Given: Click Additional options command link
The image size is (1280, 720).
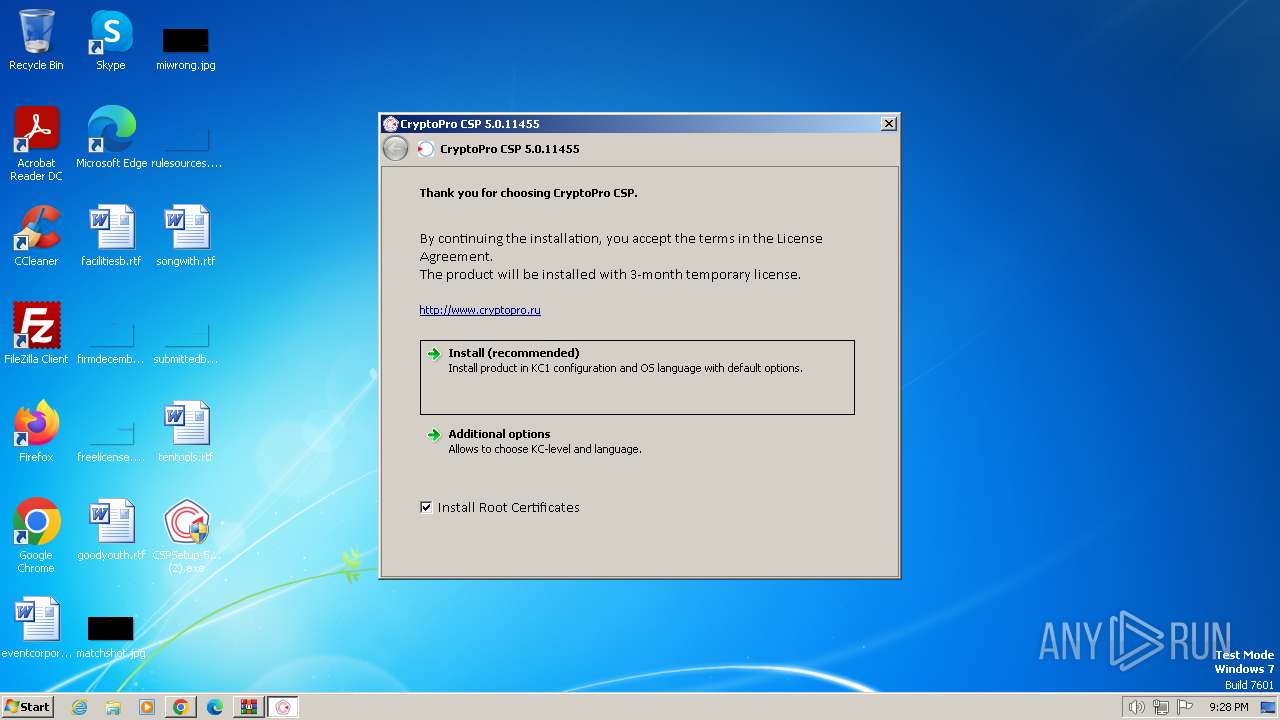Looking at the screenshot, I should click(x=637, y=441).
